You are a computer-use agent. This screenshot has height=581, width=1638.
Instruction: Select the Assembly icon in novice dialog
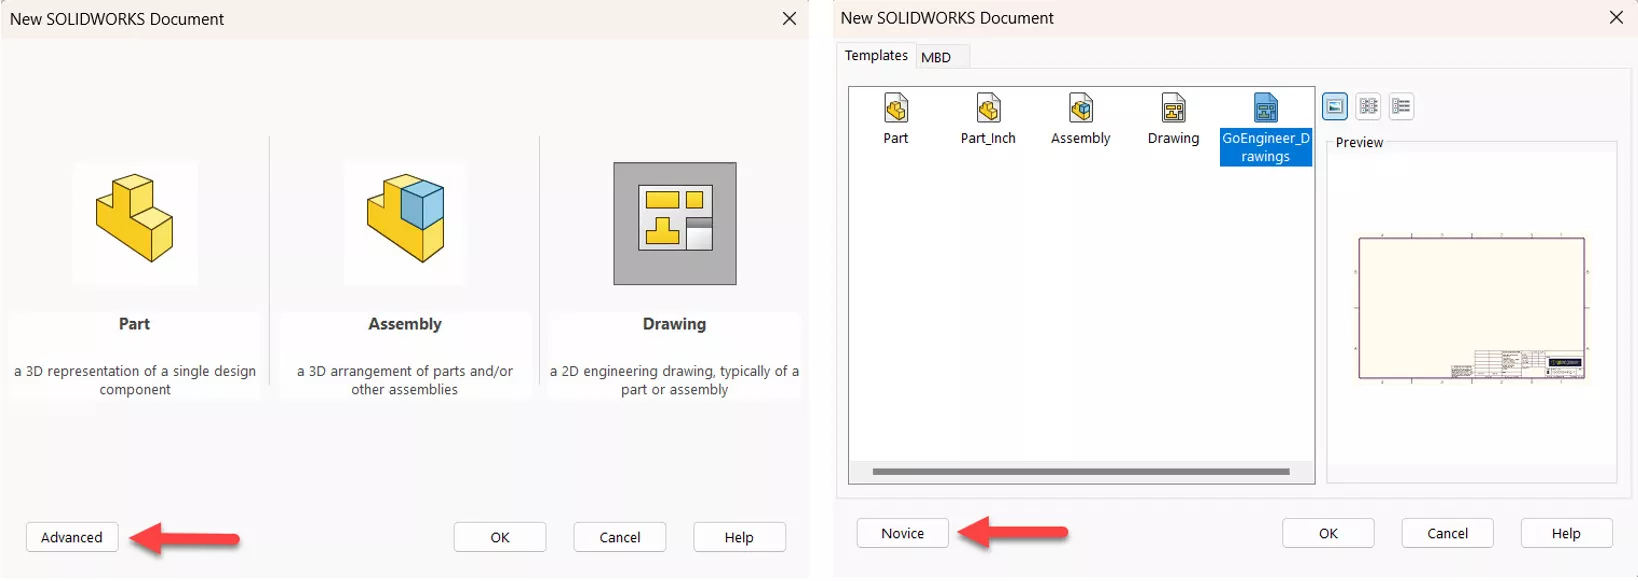coord(405,224)
